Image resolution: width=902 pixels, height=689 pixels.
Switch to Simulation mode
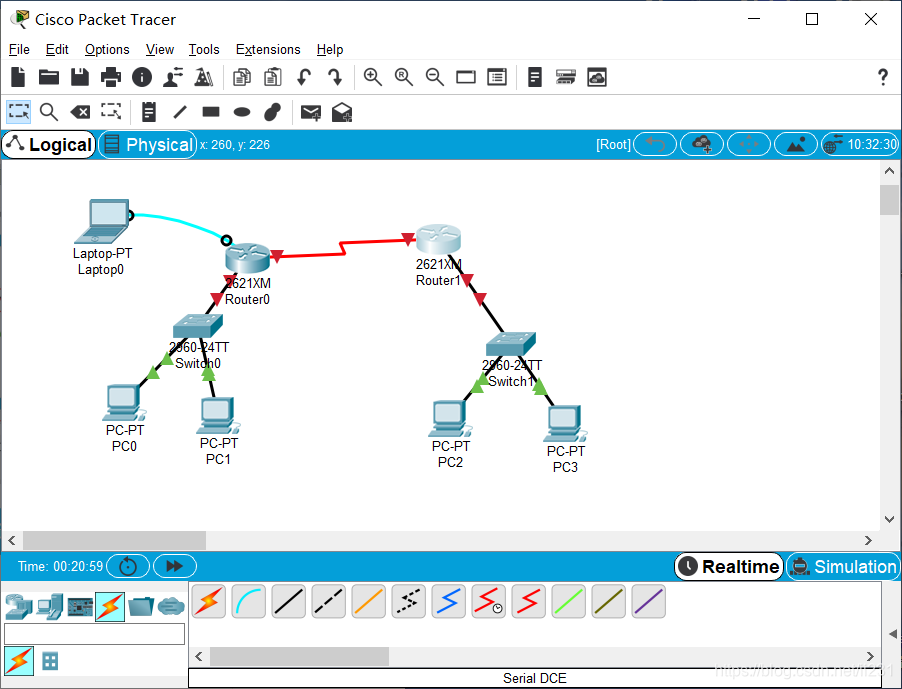click(x=843, y=566)
